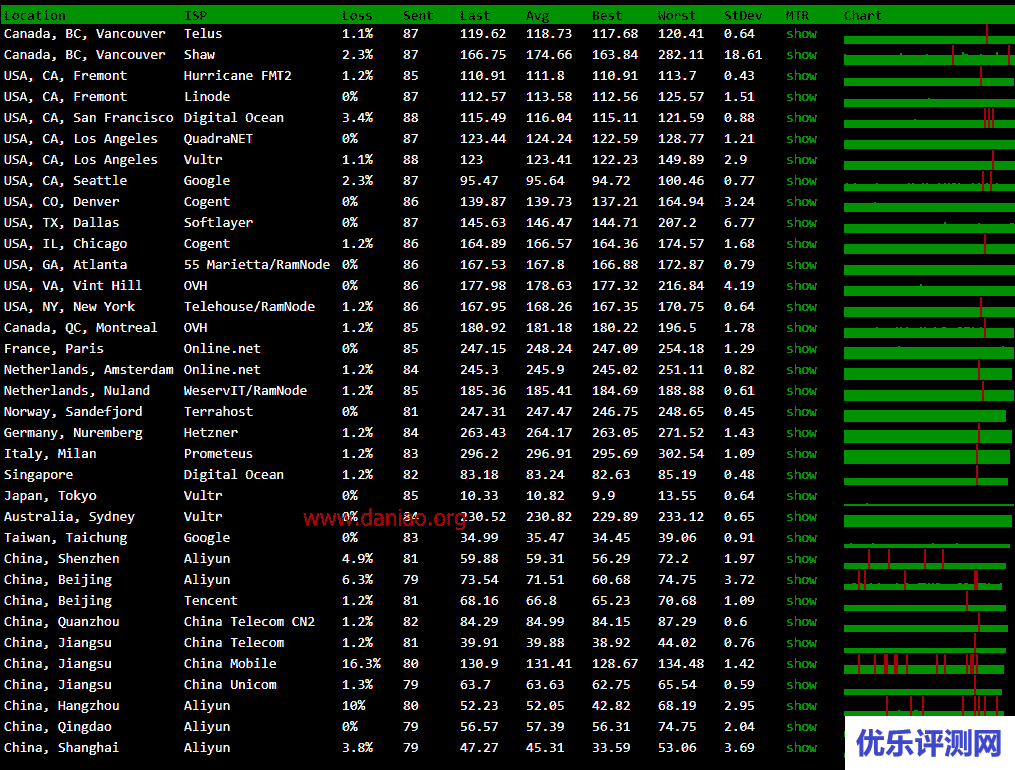This screenshot has width=1015, height=770.
Task: Select the 'China, Quanzhou' location cell
Action: tap(61, 622)
